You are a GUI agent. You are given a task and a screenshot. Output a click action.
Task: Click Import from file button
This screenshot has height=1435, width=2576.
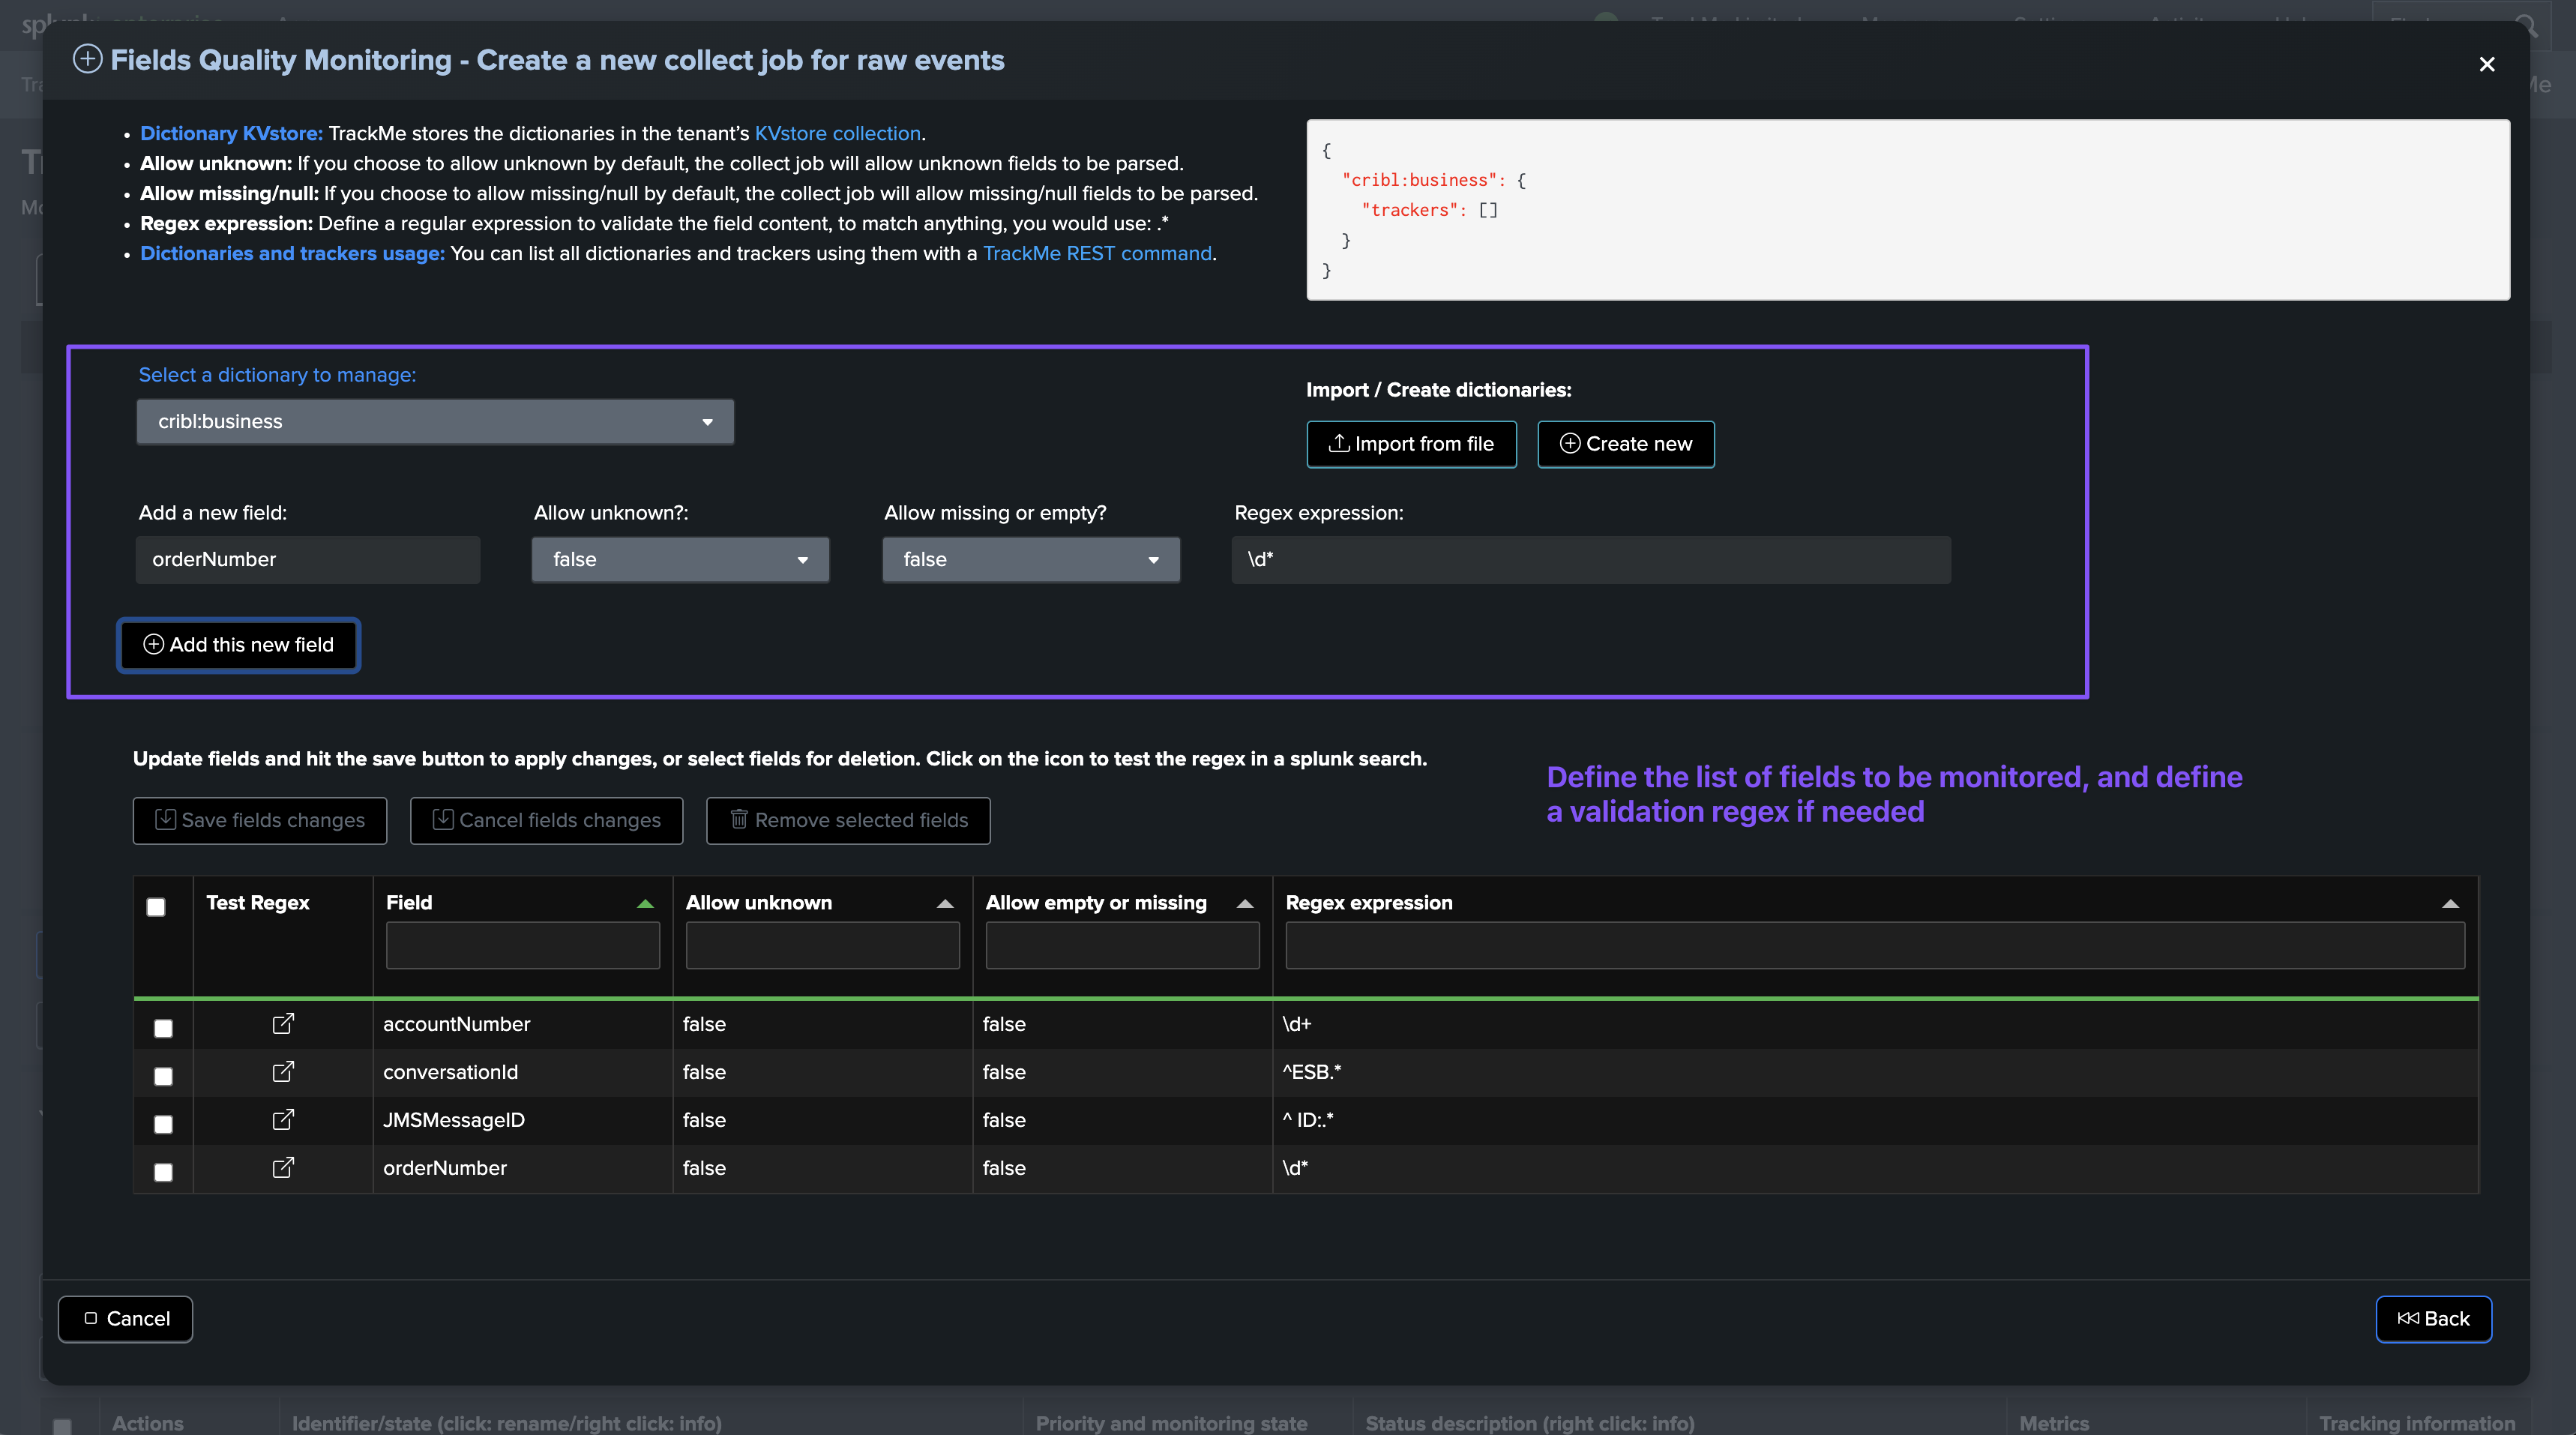pyautogui.click(x=1411, y=444)
